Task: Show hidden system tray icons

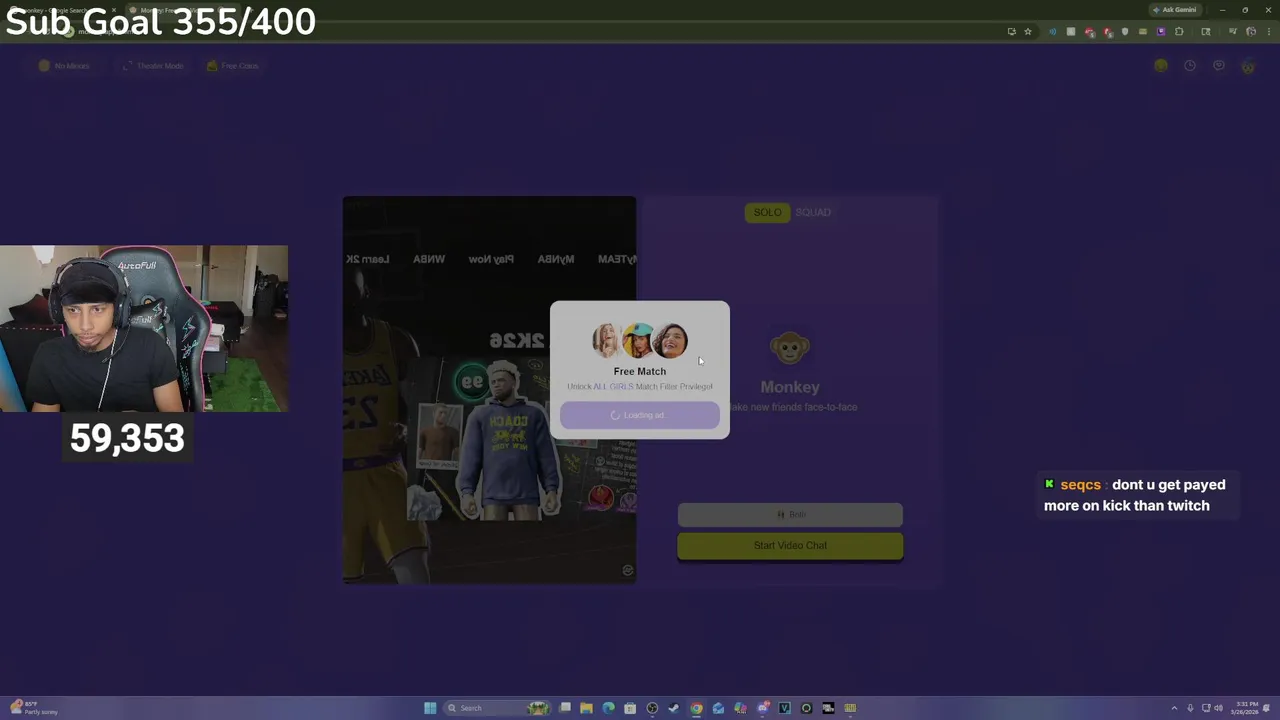Action: point(1174,708)
